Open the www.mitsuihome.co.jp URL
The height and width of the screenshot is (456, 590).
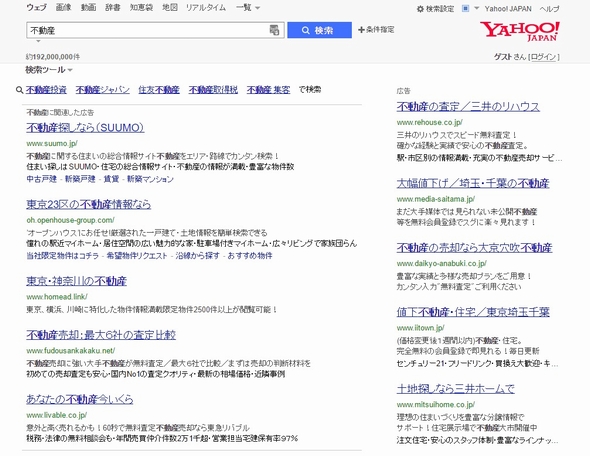click(x=436, y=404)
